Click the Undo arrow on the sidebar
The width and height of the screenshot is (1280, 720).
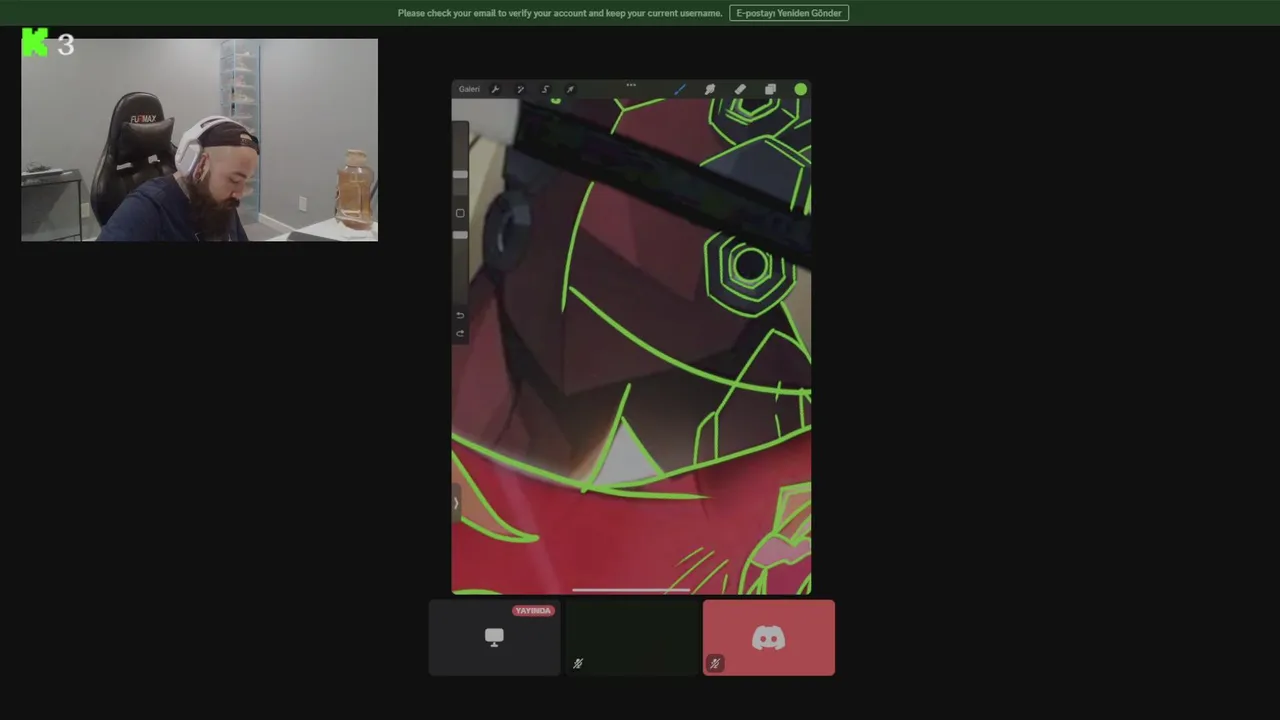pyautogui.click(x=460, y=315)
